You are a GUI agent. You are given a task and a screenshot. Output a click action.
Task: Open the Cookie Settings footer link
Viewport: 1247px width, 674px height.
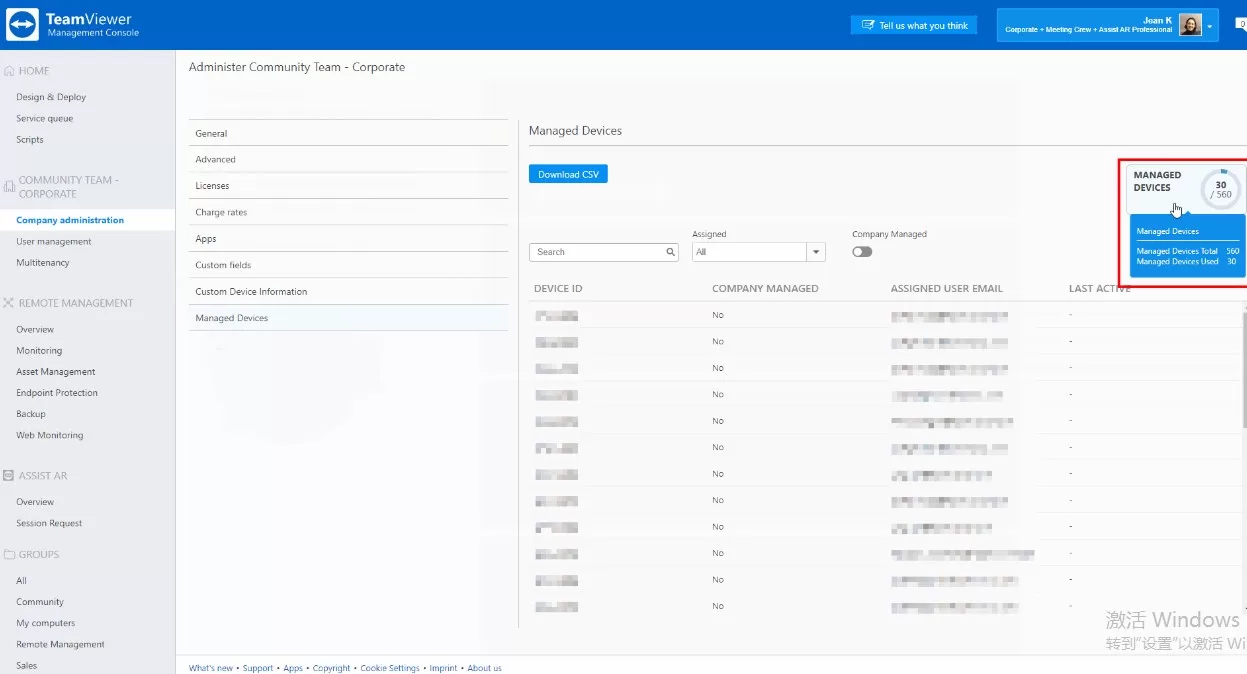pyautogui.click(x=390, y=668)
